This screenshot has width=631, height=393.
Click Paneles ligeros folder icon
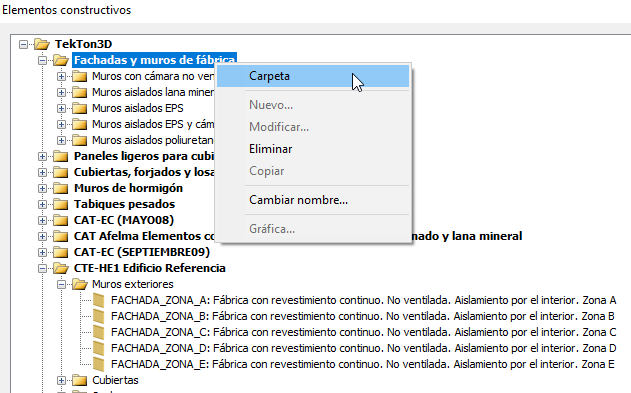click(61, 156)
